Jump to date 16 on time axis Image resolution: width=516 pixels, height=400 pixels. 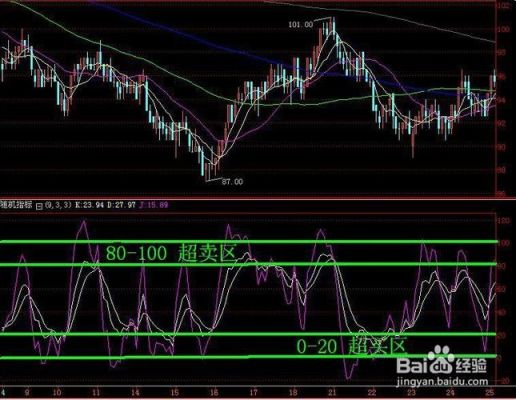(214, 393)
